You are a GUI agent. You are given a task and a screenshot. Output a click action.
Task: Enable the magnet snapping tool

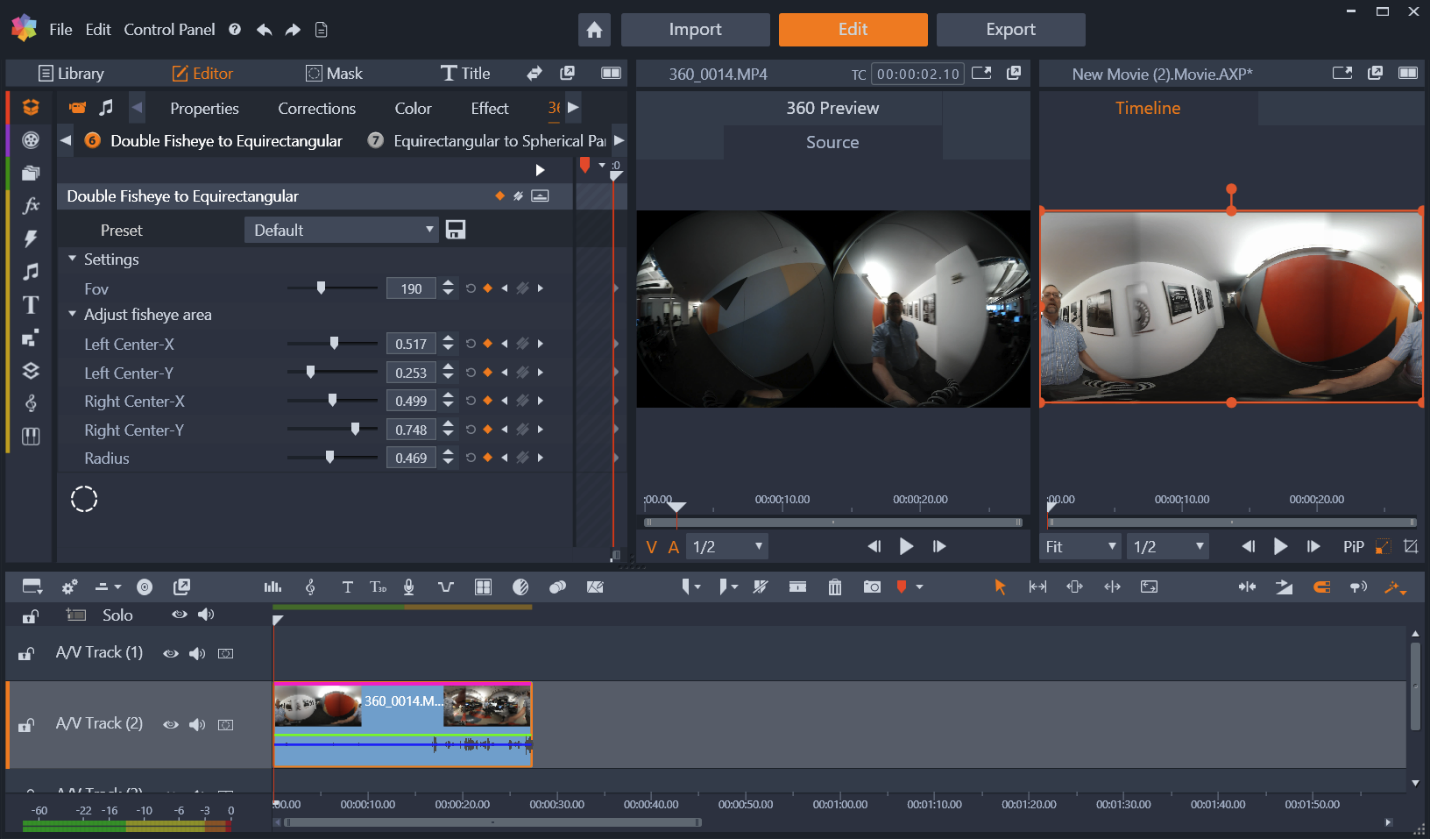tap(1321, 587)
